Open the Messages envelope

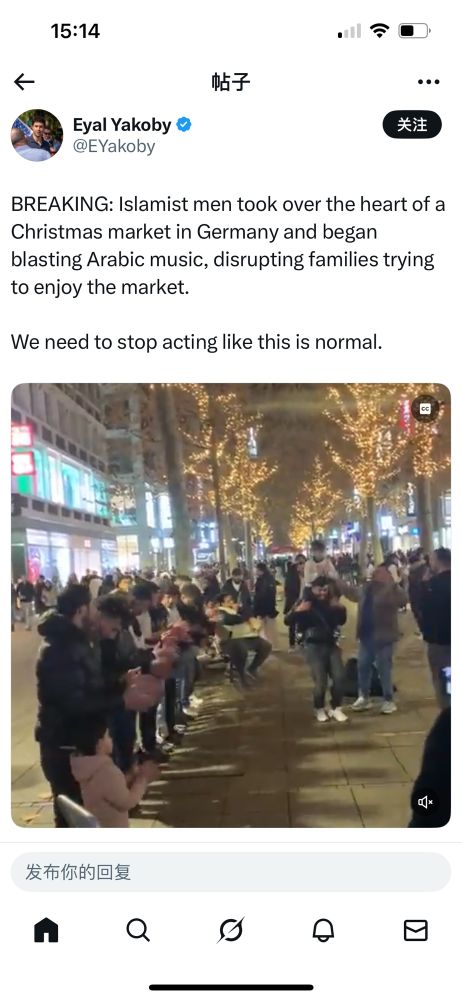[415, 930]
